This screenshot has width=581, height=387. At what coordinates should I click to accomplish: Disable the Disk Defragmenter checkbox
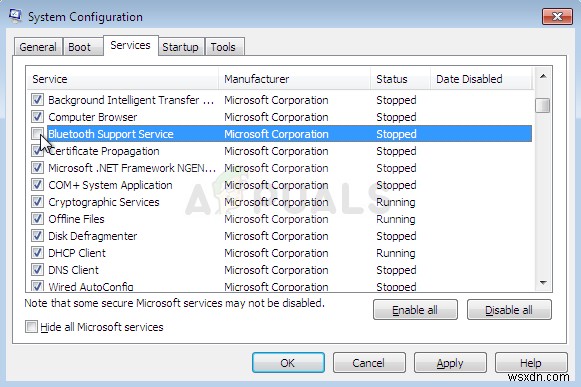(x=37, y=236)
